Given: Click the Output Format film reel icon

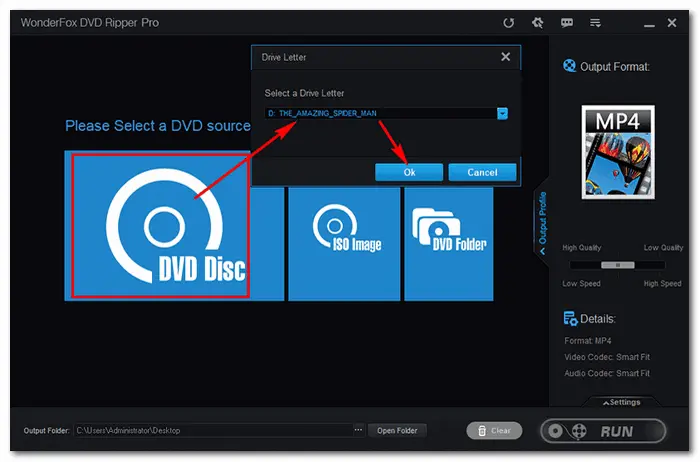Looking at the screenshot, I should (x=569, y=66).
